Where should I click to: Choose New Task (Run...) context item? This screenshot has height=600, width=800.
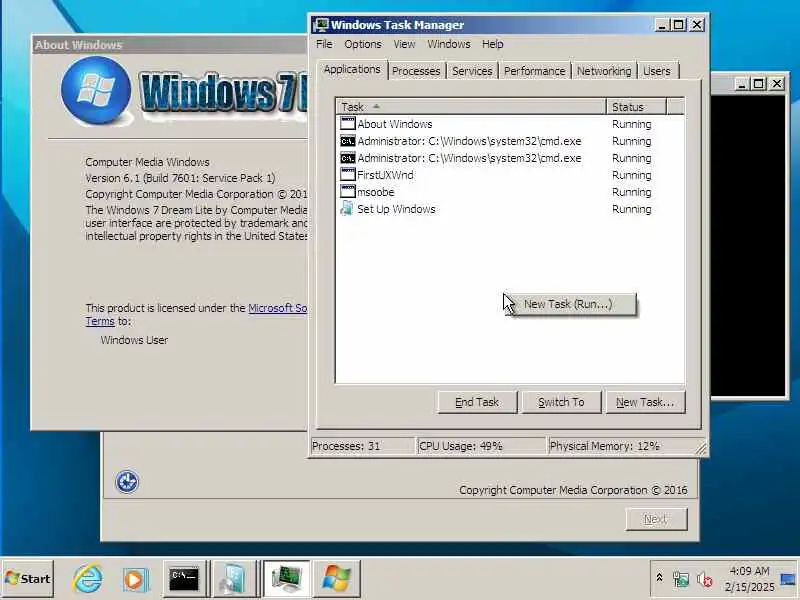point(572,304)
